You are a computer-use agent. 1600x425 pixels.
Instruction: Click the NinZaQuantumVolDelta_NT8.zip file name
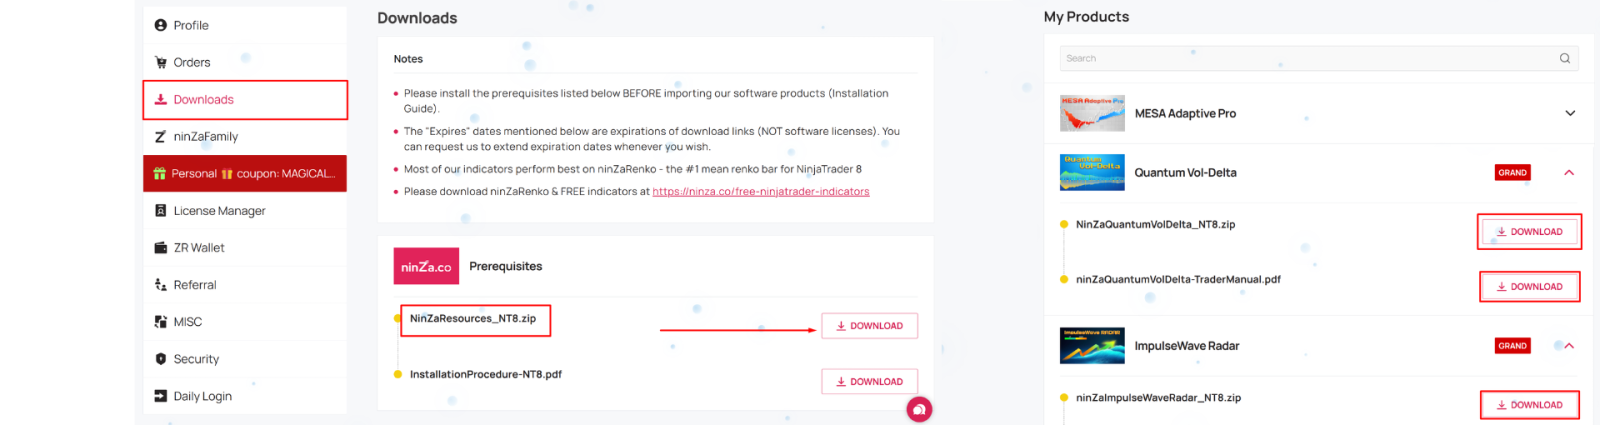coord(1155,224)
